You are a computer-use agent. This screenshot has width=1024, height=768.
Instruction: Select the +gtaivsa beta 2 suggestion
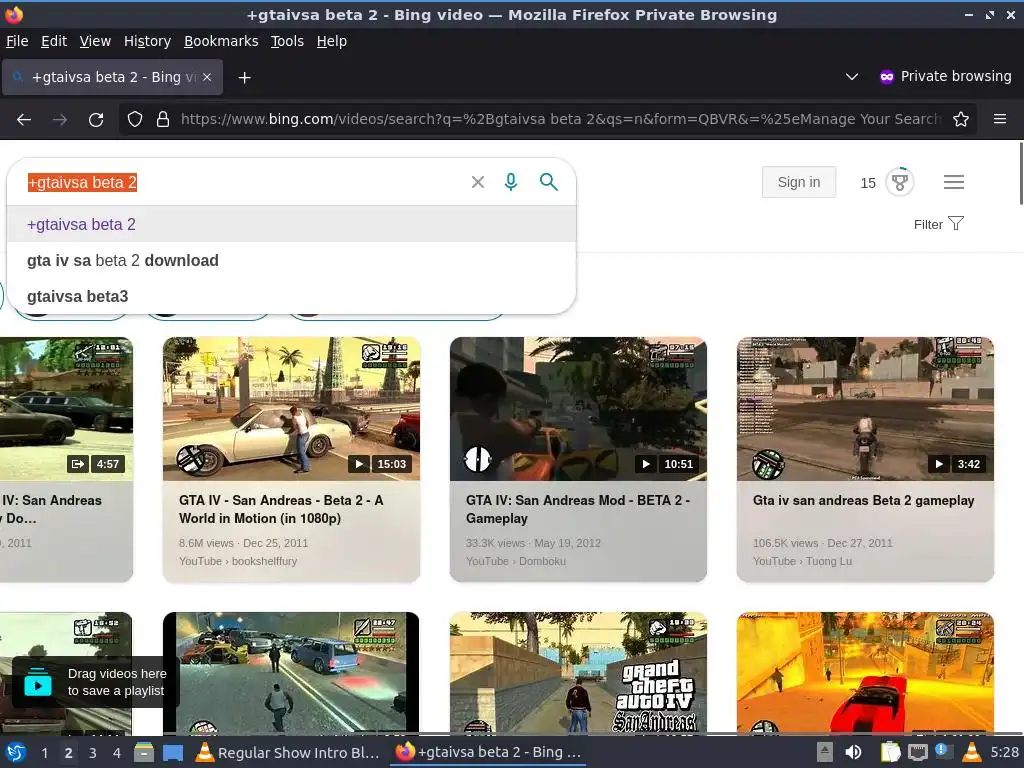291,225
